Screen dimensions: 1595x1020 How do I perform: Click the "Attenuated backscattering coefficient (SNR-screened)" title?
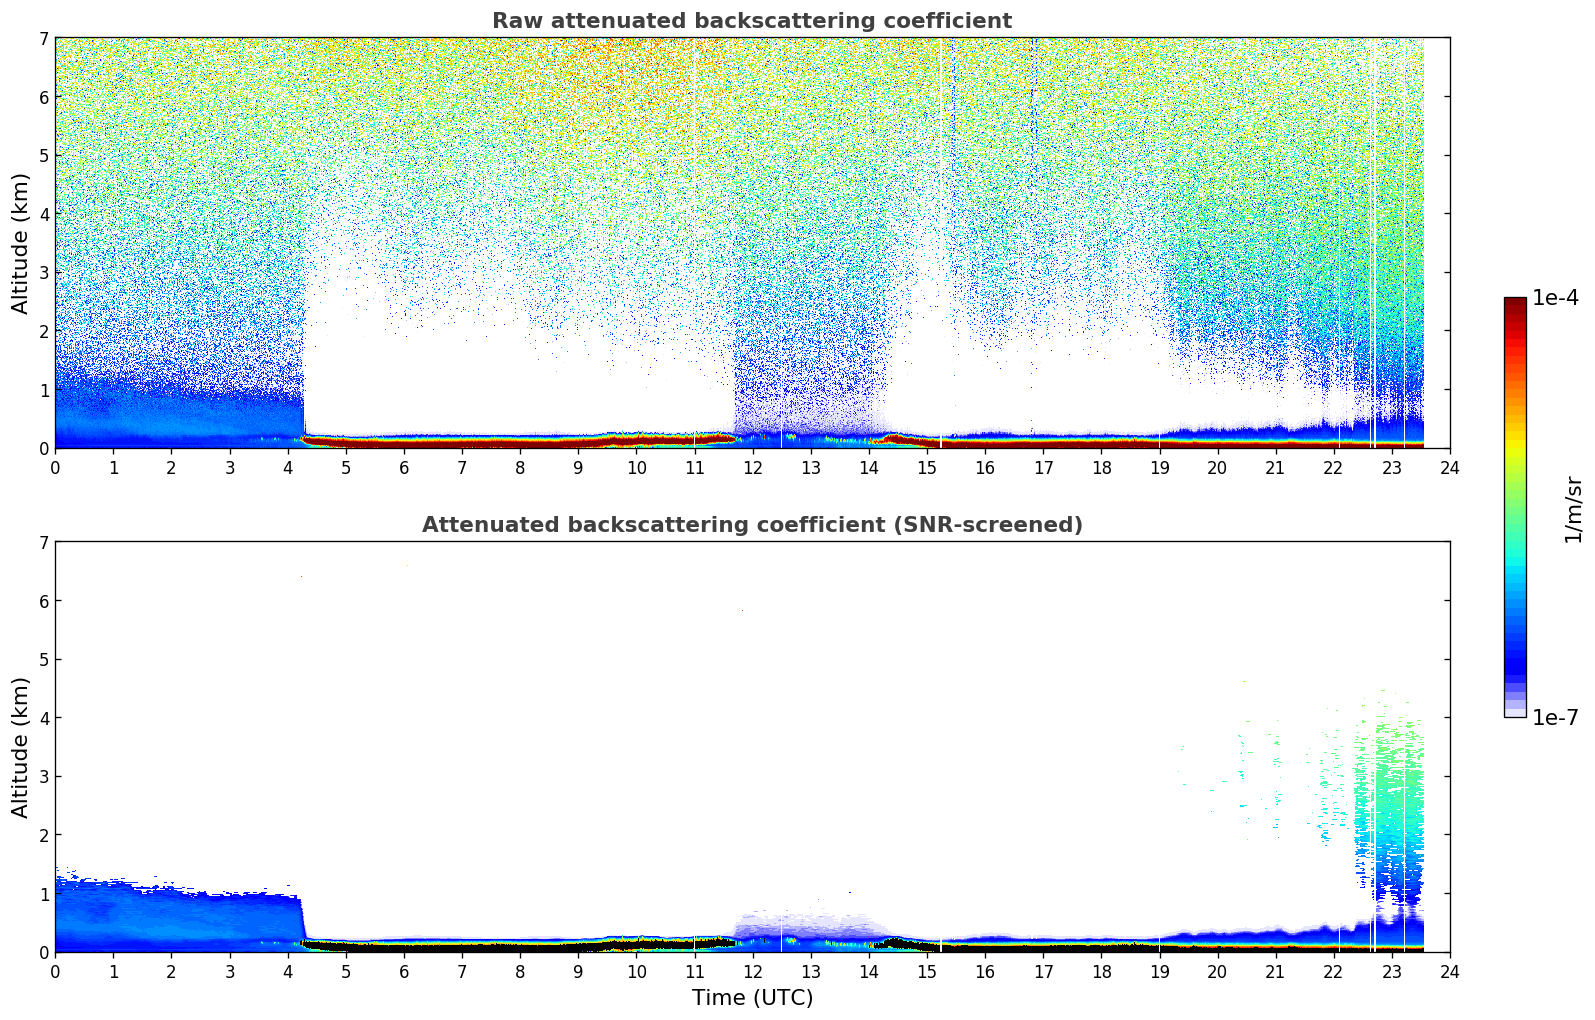751,525
